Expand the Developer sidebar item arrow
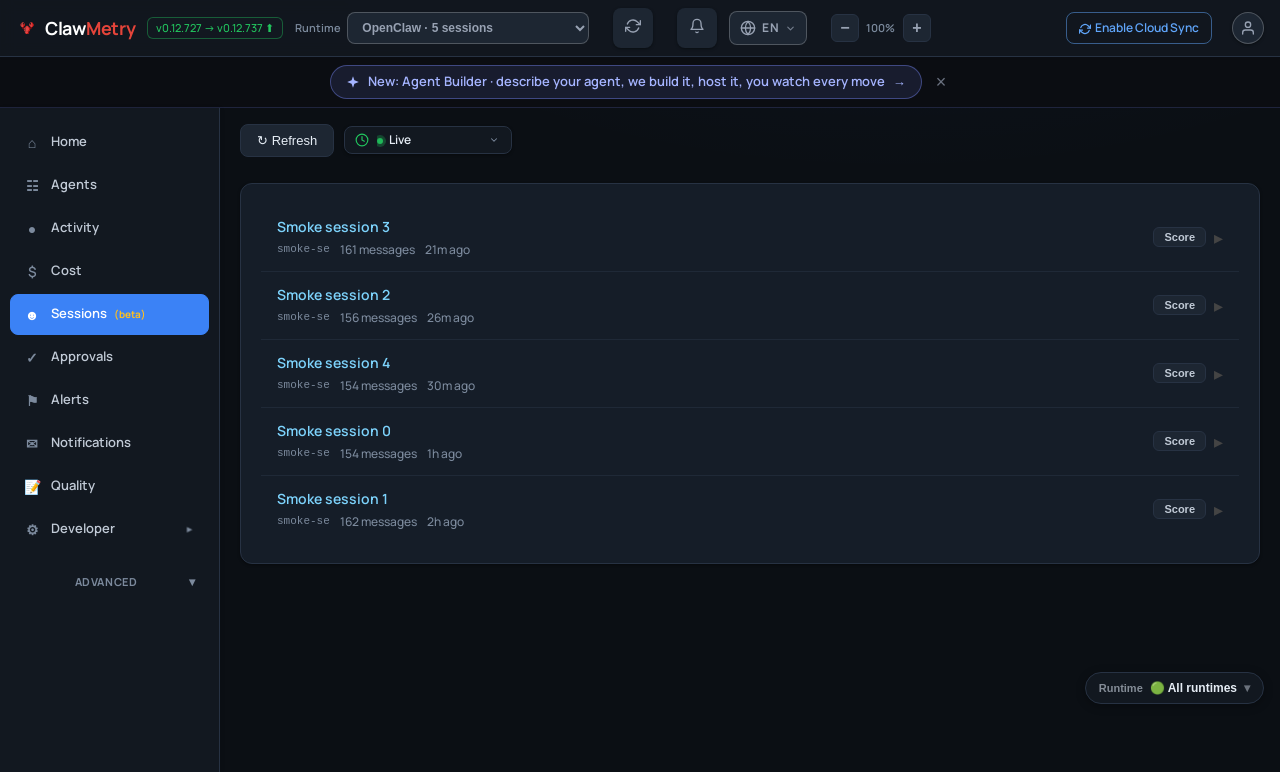This screenshot has height=772, width=1280. (x=189, y=529)
